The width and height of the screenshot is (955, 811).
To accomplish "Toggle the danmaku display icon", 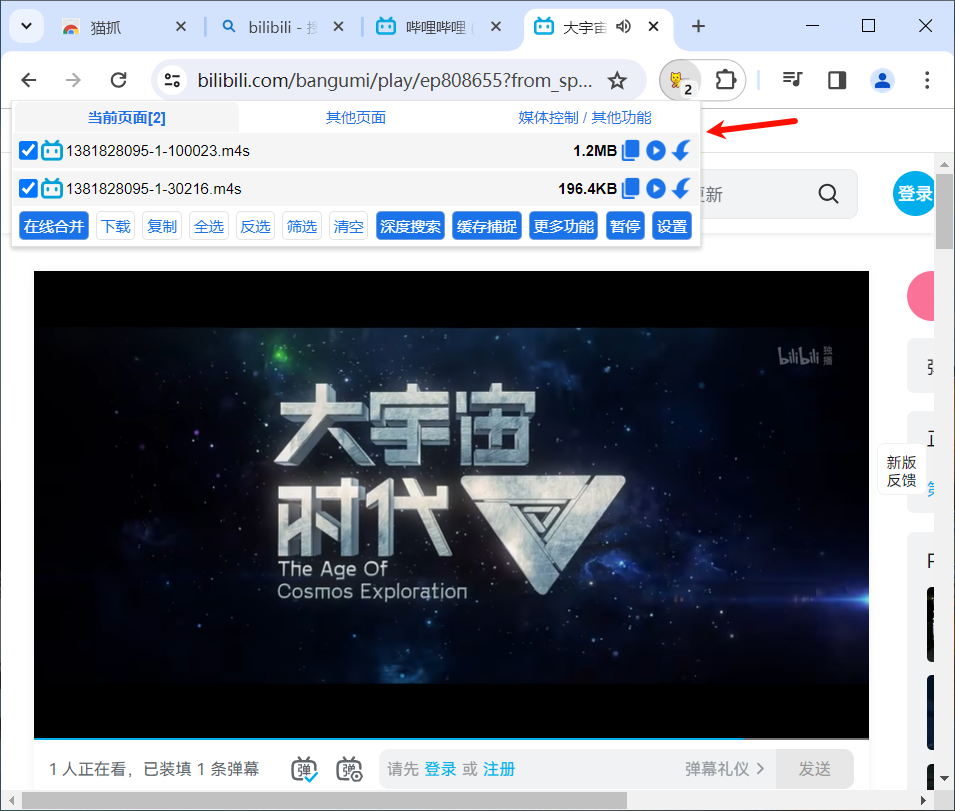I will tap(305, 769).
